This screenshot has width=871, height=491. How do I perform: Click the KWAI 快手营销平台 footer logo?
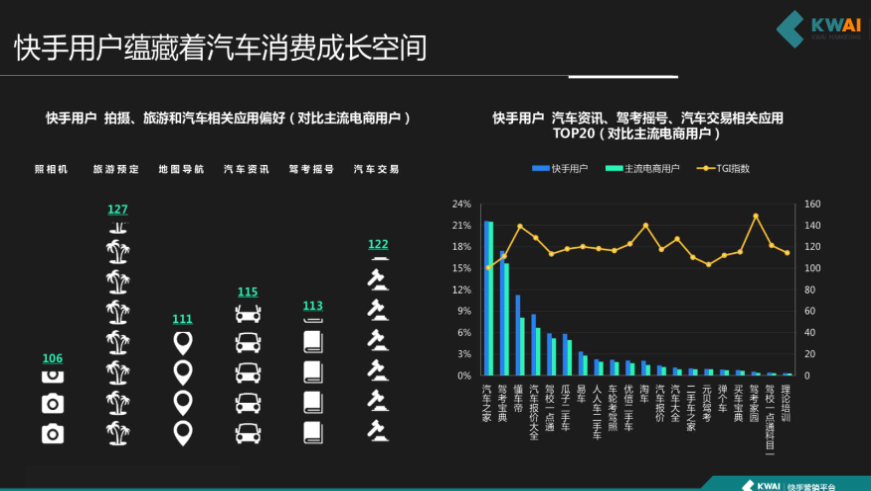(x=788, y=486)
